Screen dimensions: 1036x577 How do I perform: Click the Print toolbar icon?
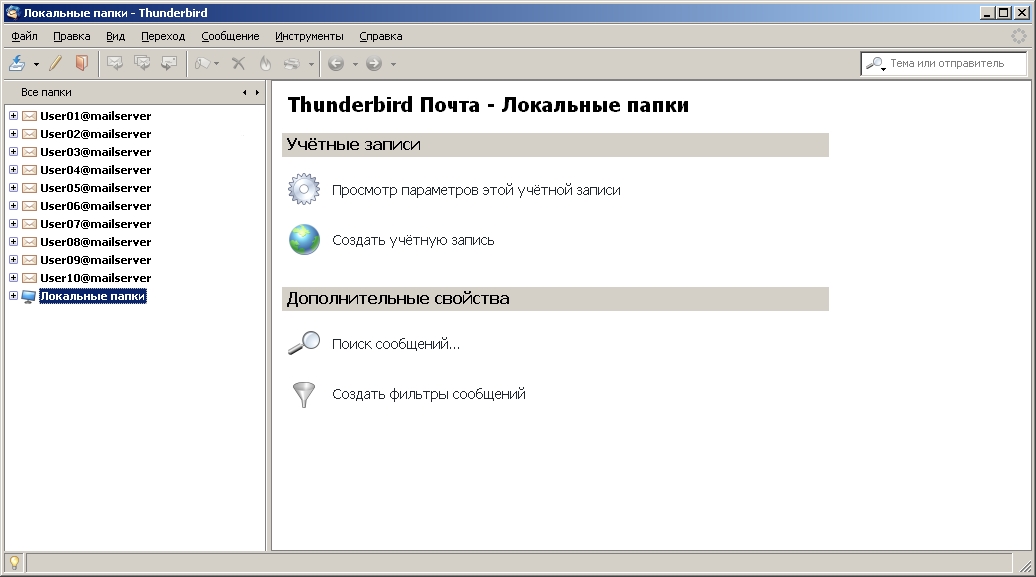[x=291, y=63]
